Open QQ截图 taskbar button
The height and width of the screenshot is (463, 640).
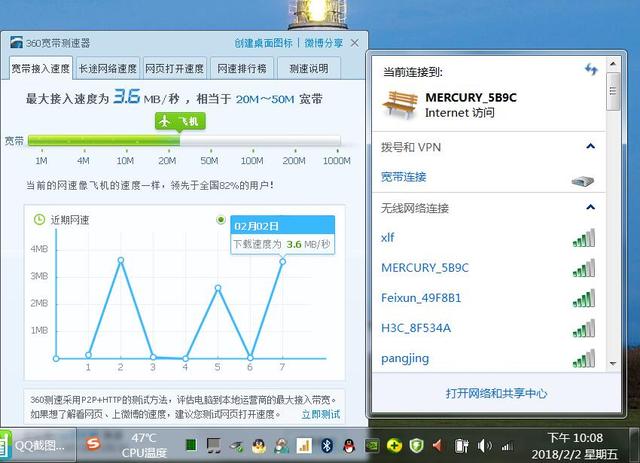click(x=37, y=445)
